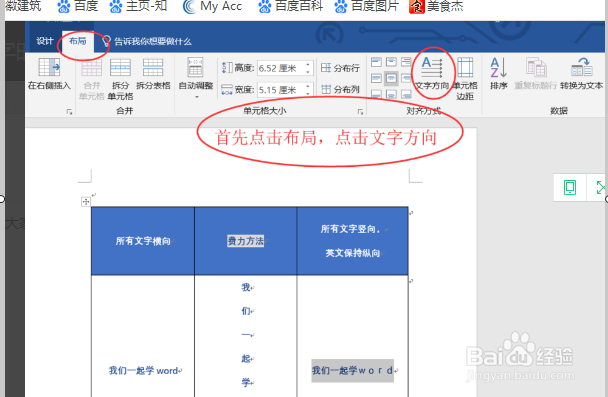The height and width of the screenshot is (397, 608).
Task: Select the Align Center Left icon
Action: point(376,78)
